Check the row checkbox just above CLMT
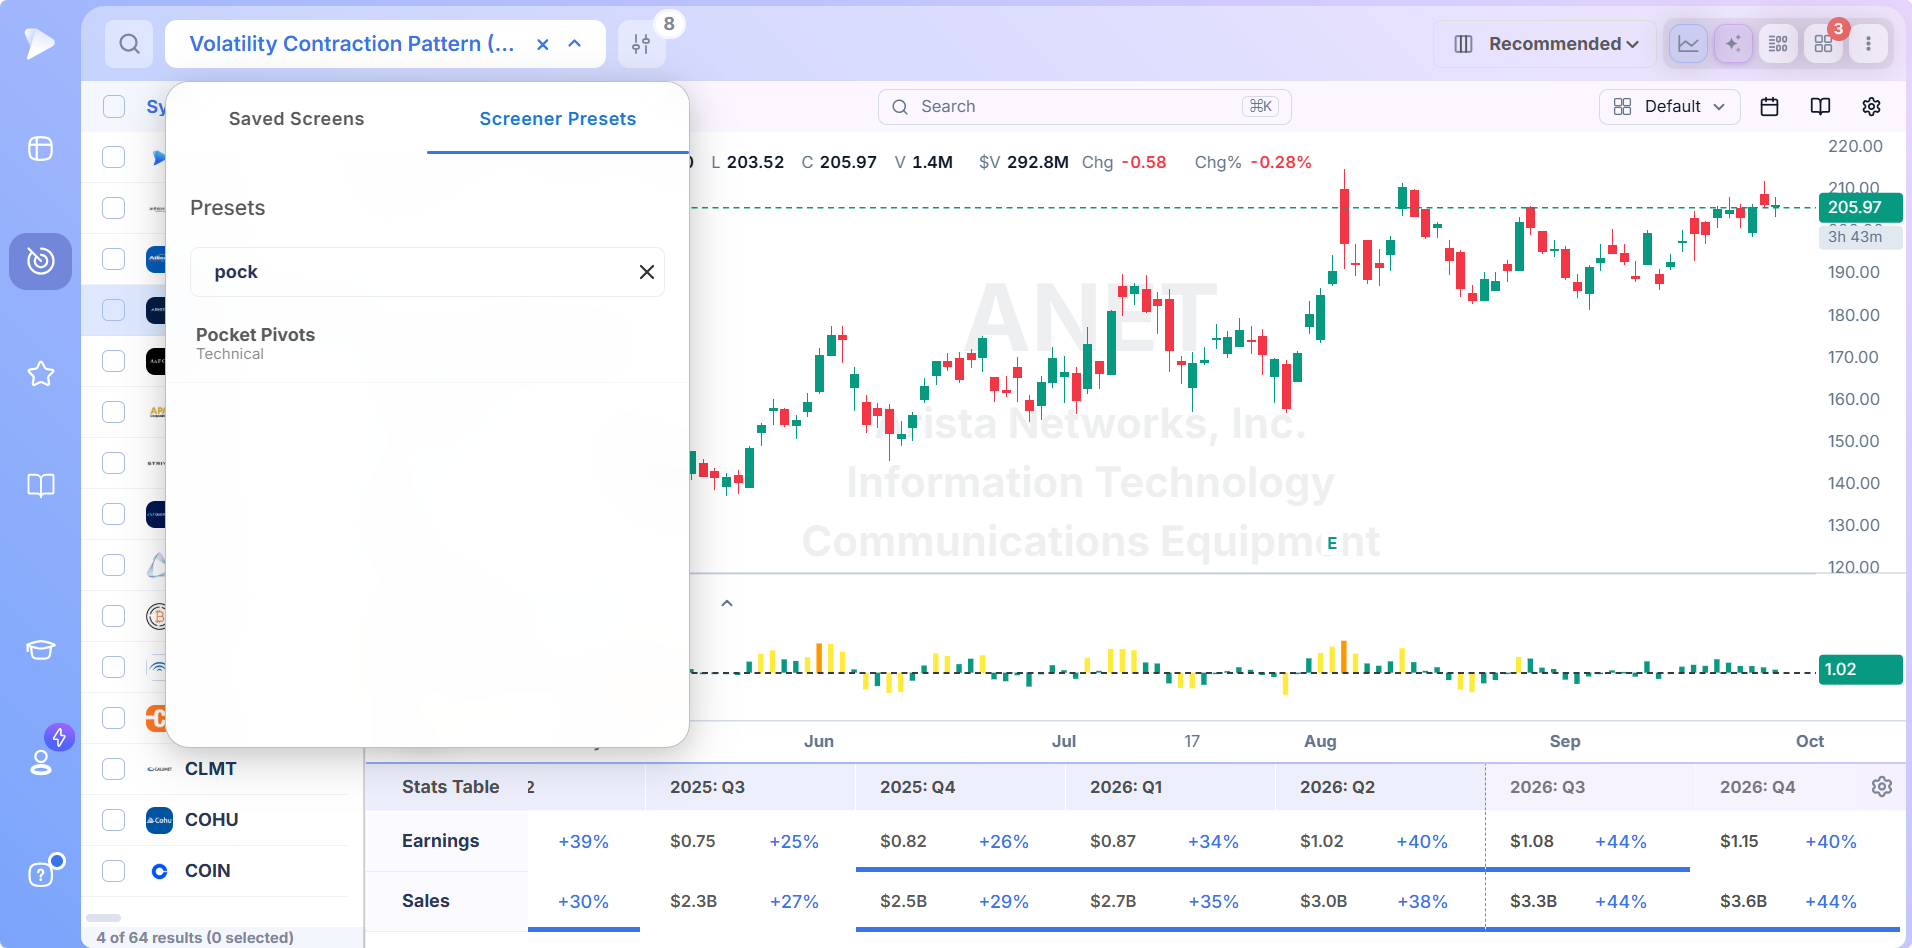 (x=114, y=718)
